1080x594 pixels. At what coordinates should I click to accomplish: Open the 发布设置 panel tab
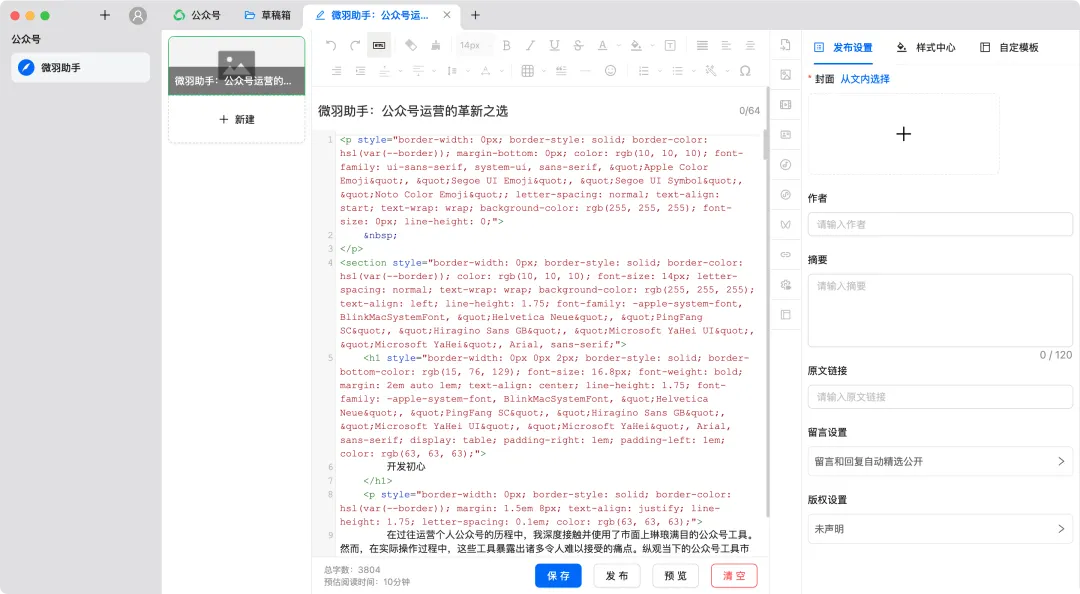843,48
